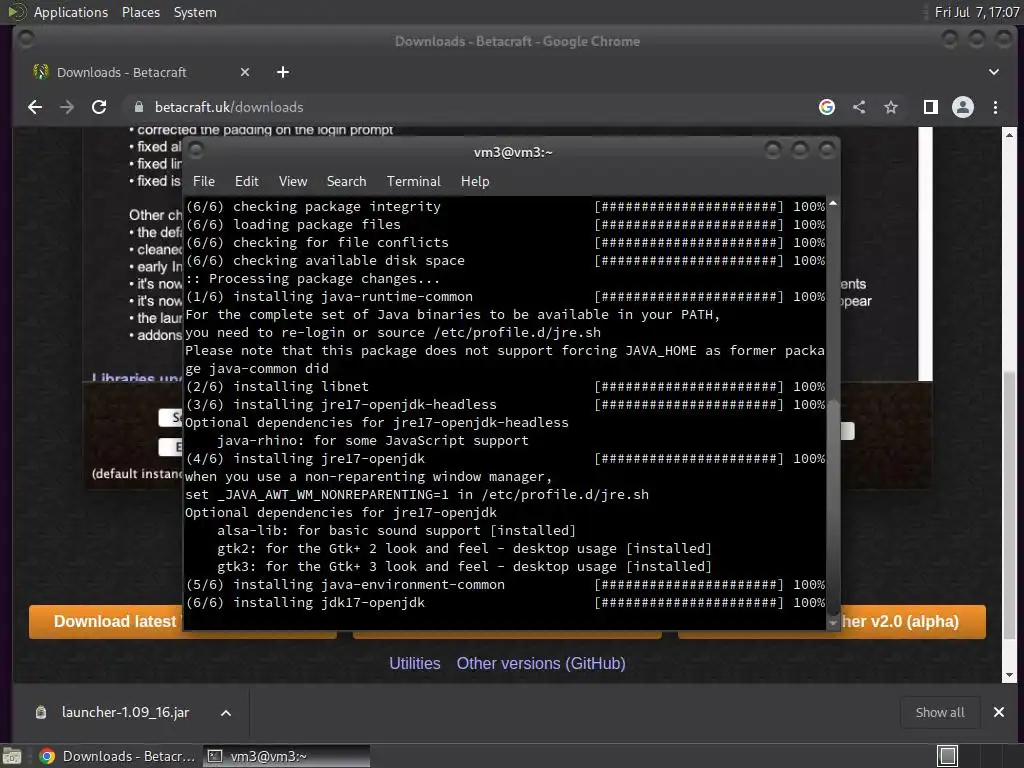The height and width of the screenshot is (768, 1024).
Task: Open terminal Search menu
Action: (346, 182)
